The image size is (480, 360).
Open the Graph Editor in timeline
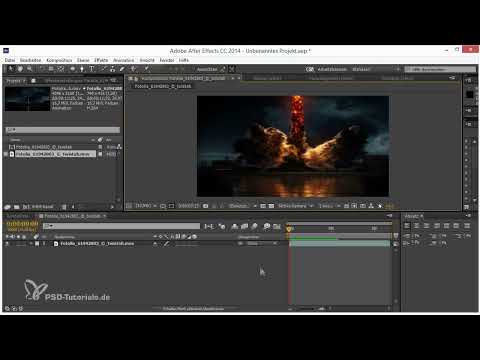click(x=277, y=226)
